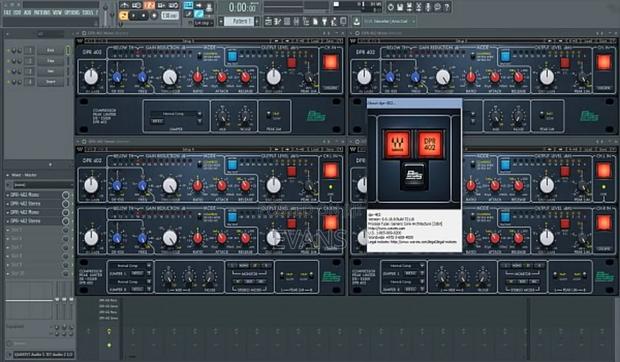Open the mixer view icon
Image resolution: width=620 pixels, height=362 pixels.
pos(297,21)
